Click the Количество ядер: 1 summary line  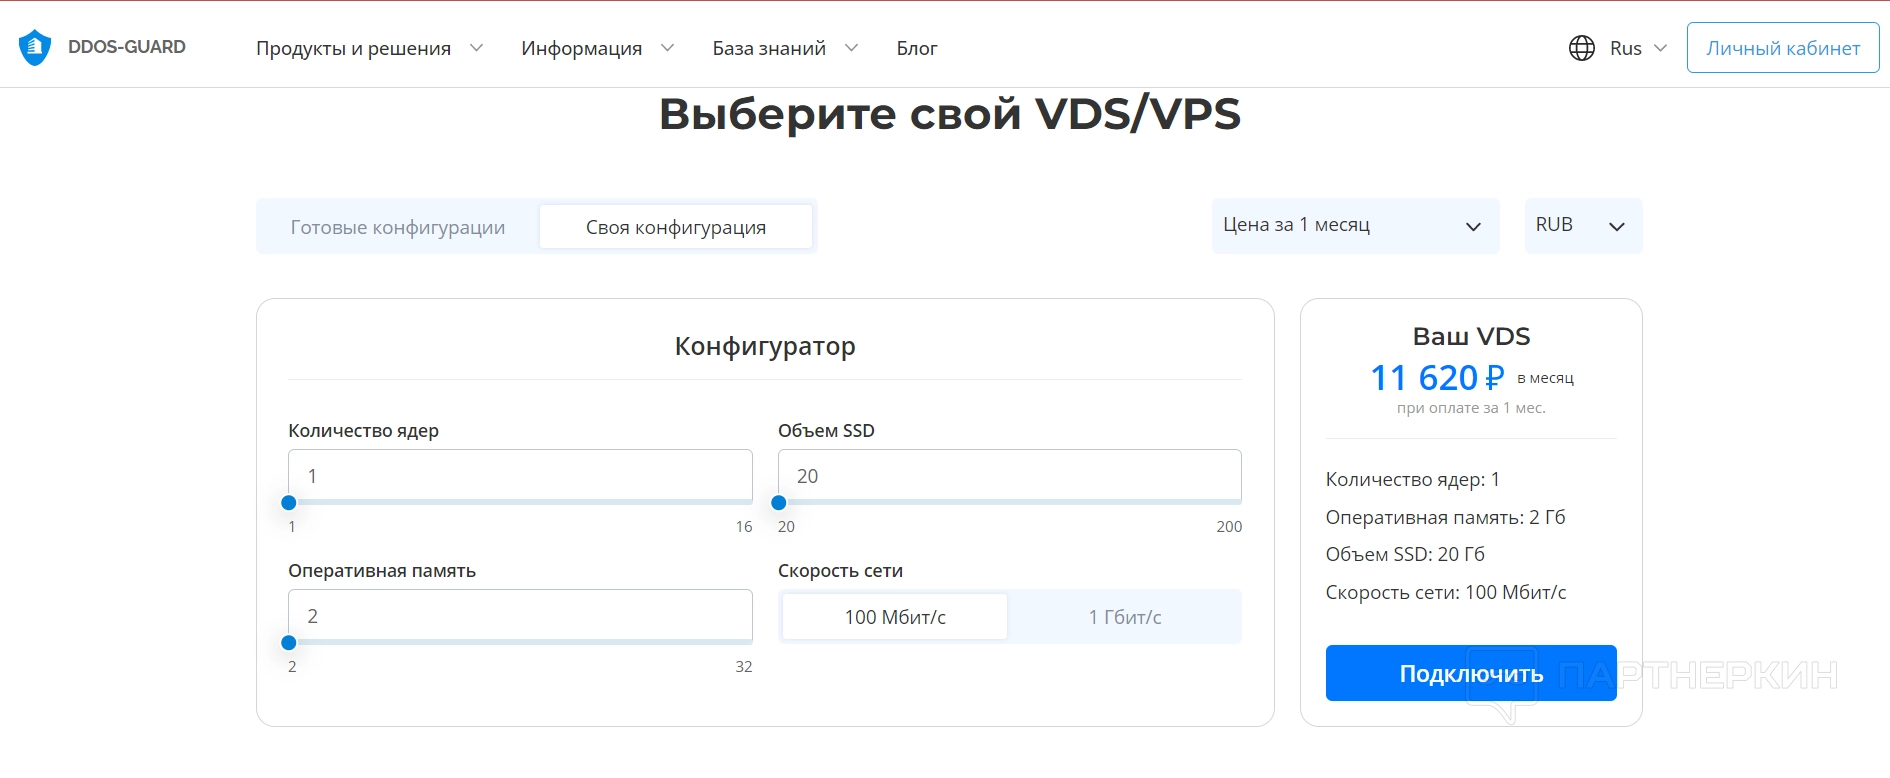1412,480
